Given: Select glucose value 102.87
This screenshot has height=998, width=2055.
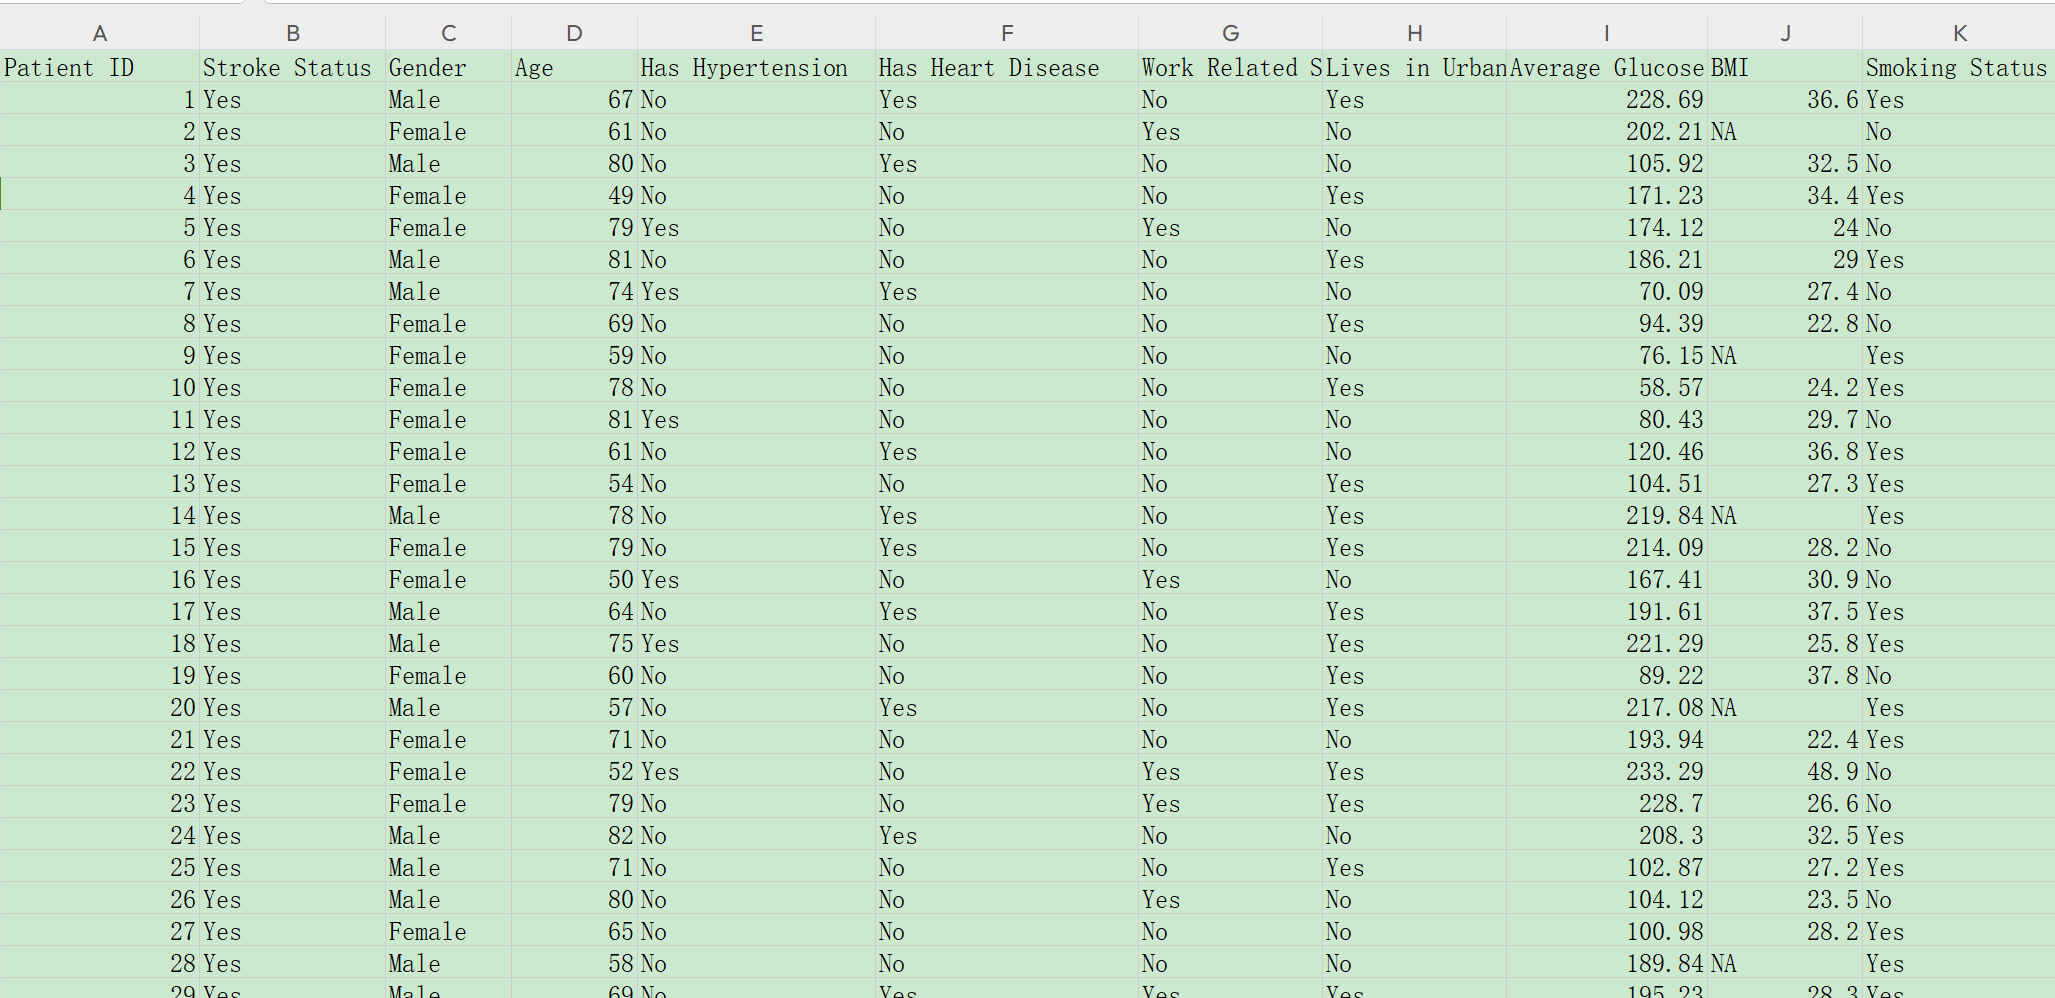Looking at the screenshot, I should [x=1607, y=867].
